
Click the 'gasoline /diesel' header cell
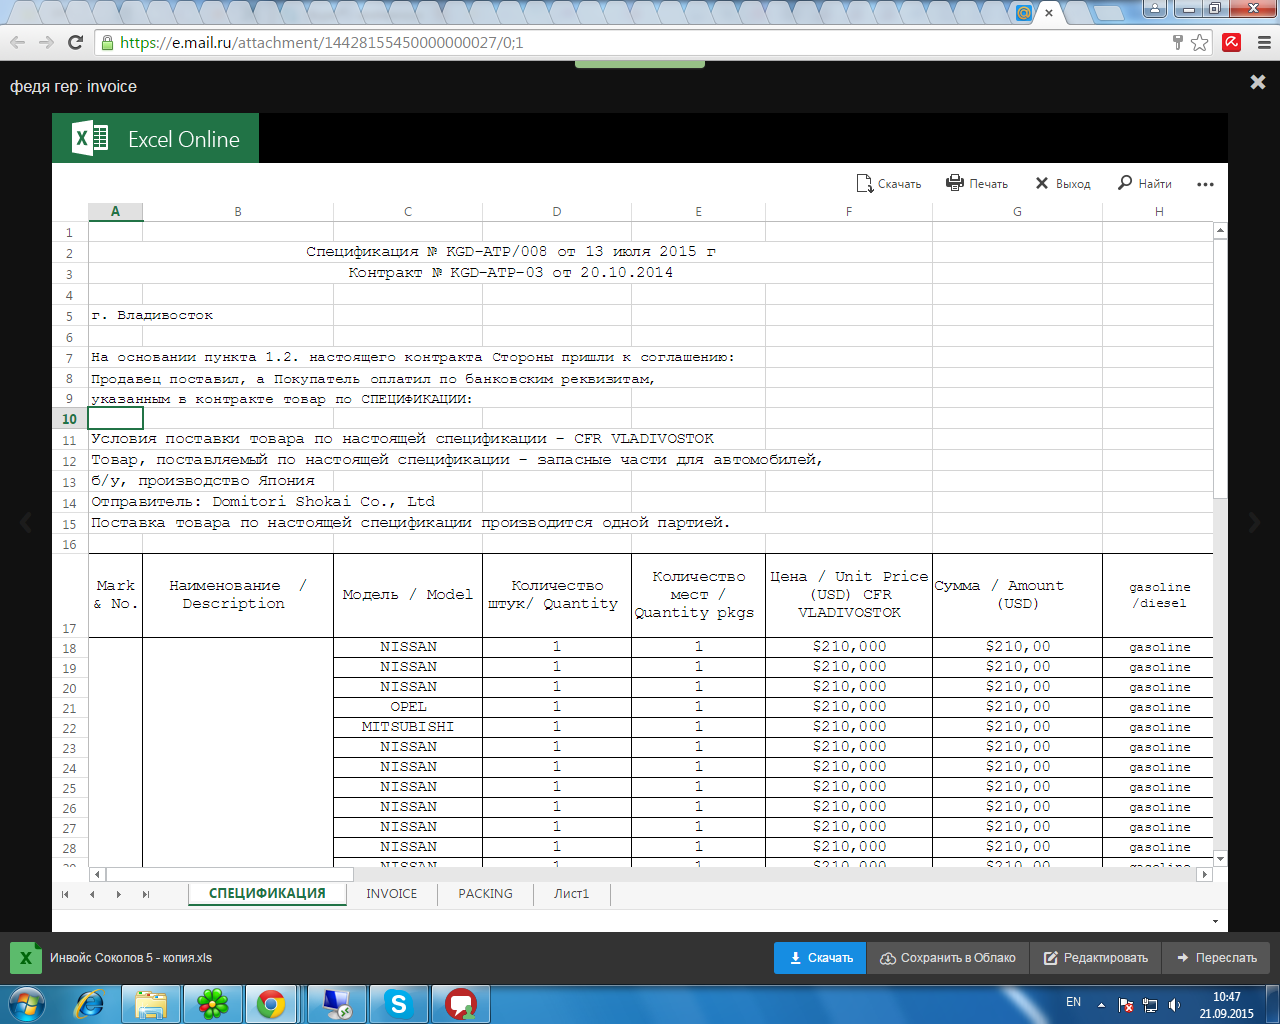pyautogui.click(x=1159, y=595)
